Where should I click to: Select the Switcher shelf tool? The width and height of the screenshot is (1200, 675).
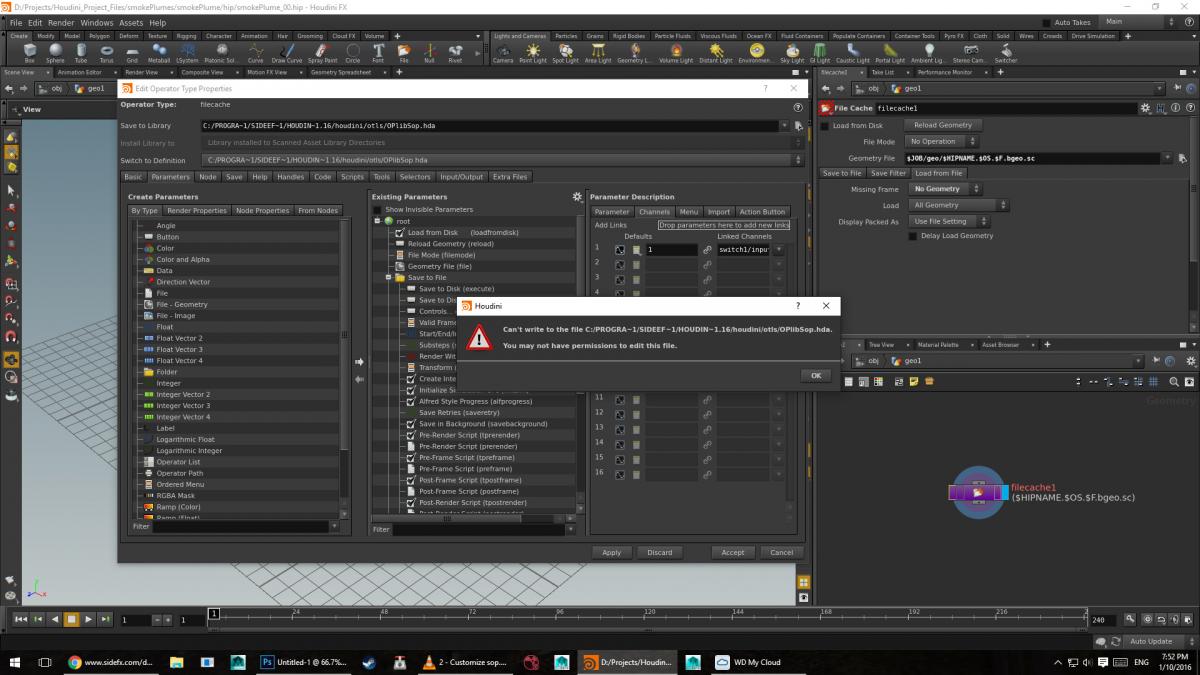(1005, 53)
